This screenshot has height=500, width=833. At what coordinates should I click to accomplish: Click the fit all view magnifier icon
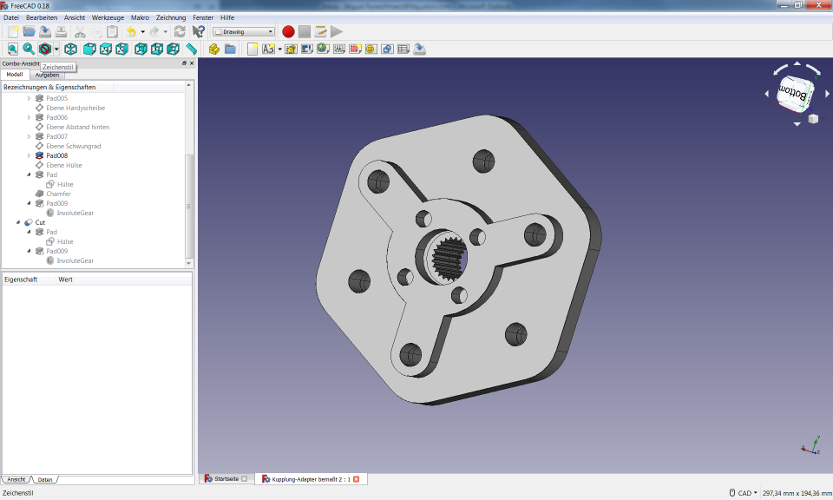click(x=12, y=49)
